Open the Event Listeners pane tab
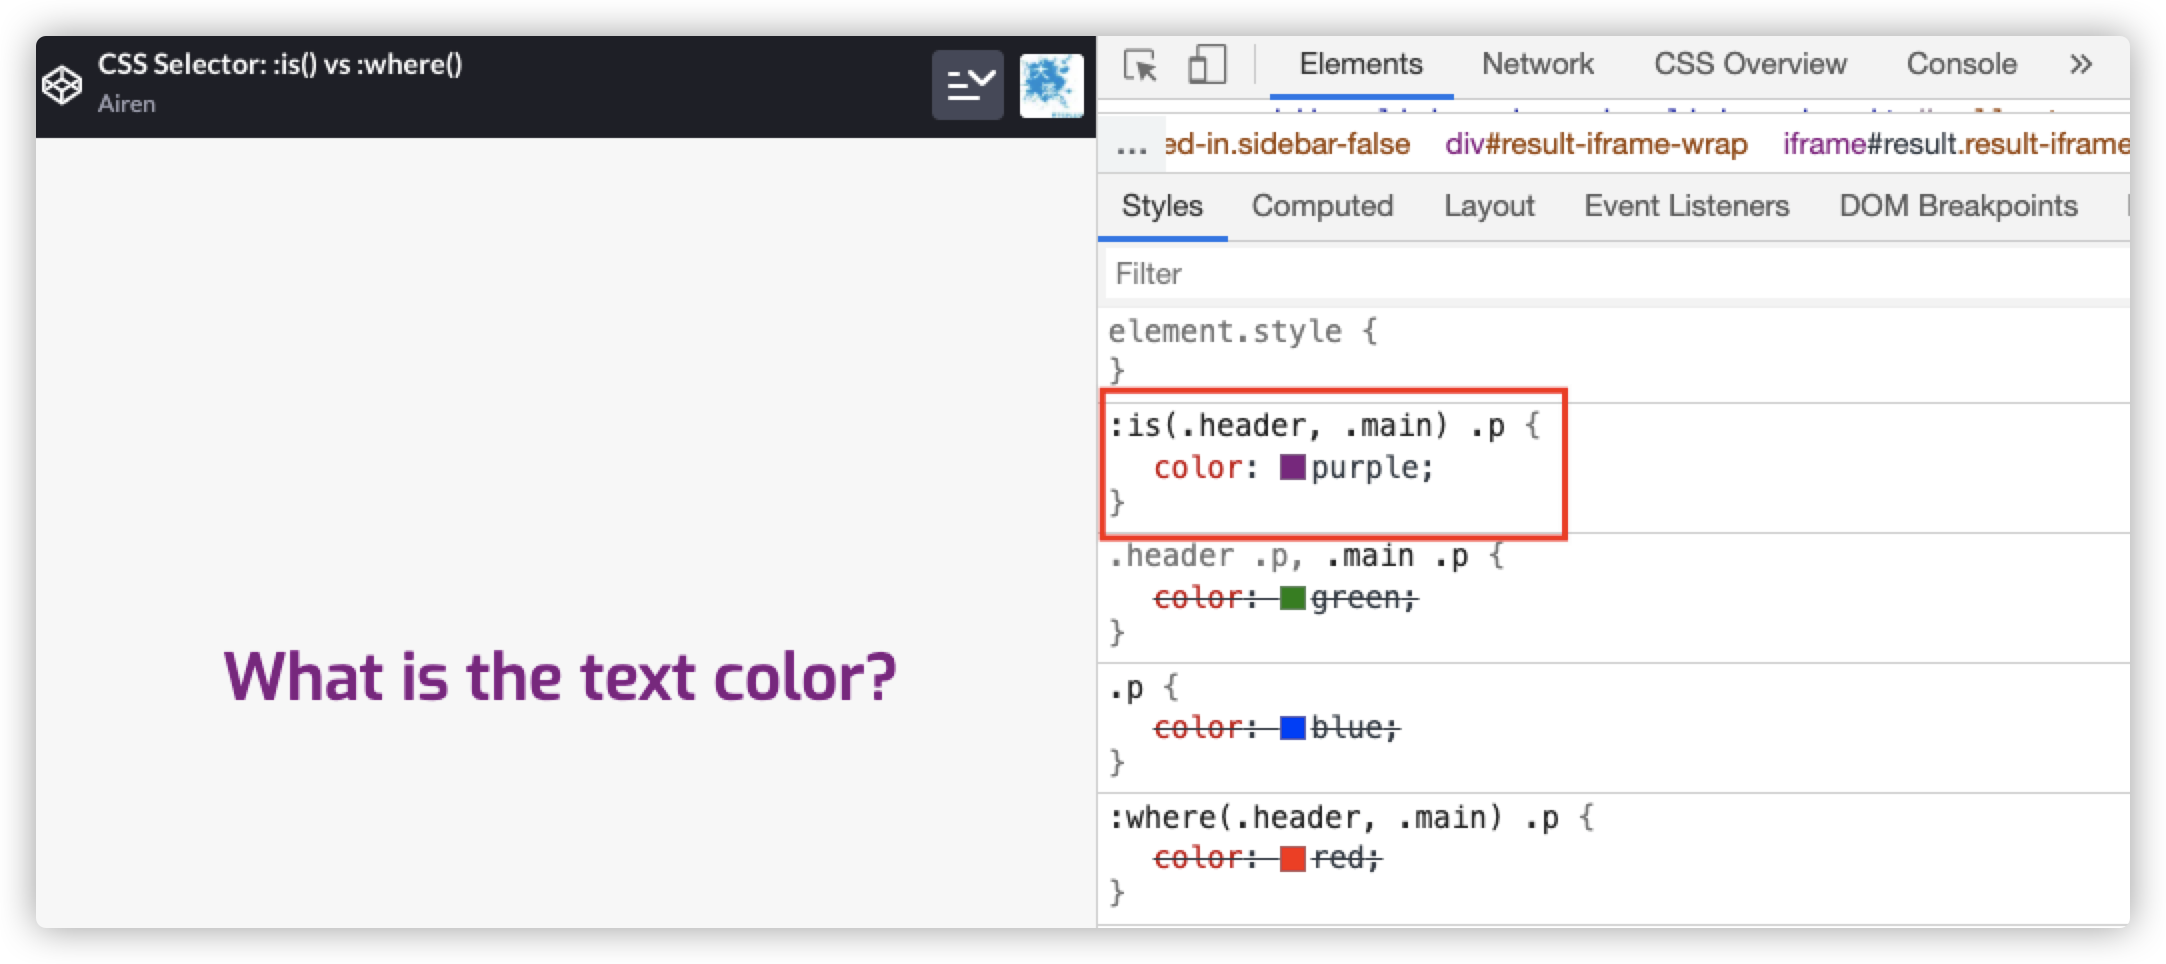This screenshot has width=2166, height=964. point(1686,206)
